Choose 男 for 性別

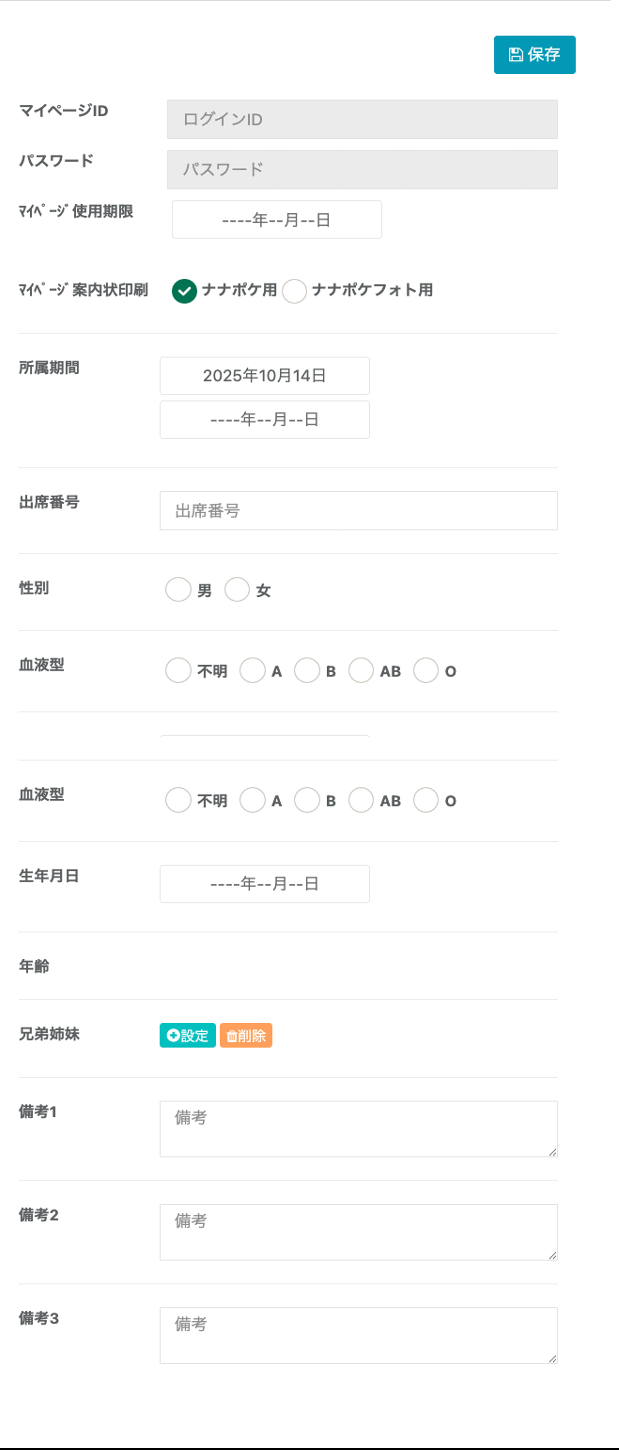click(178, 590)
